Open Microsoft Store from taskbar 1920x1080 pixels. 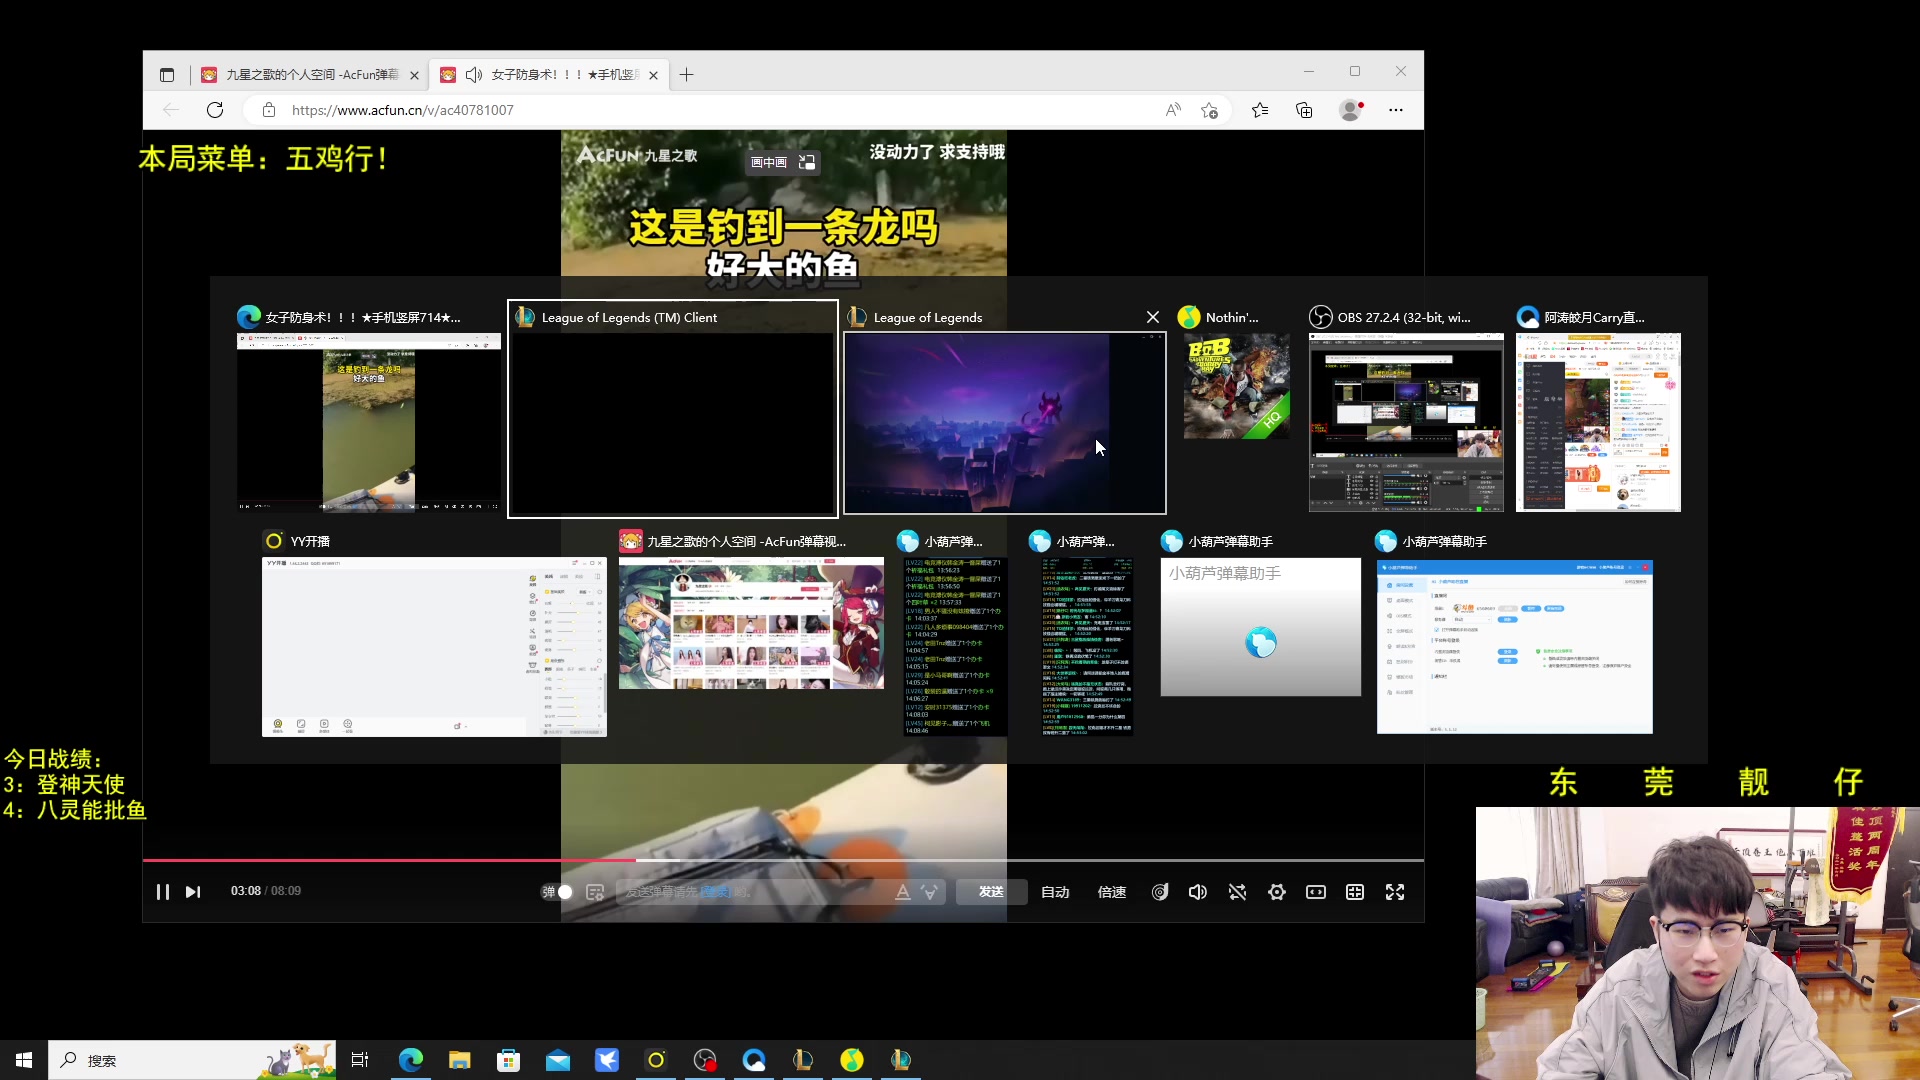(x=509, y=1060)
